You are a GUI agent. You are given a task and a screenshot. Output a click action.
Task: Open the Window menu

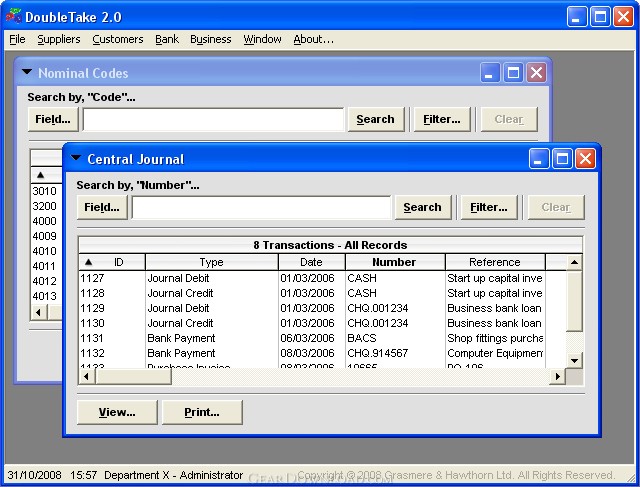click(x=262, y=39)
